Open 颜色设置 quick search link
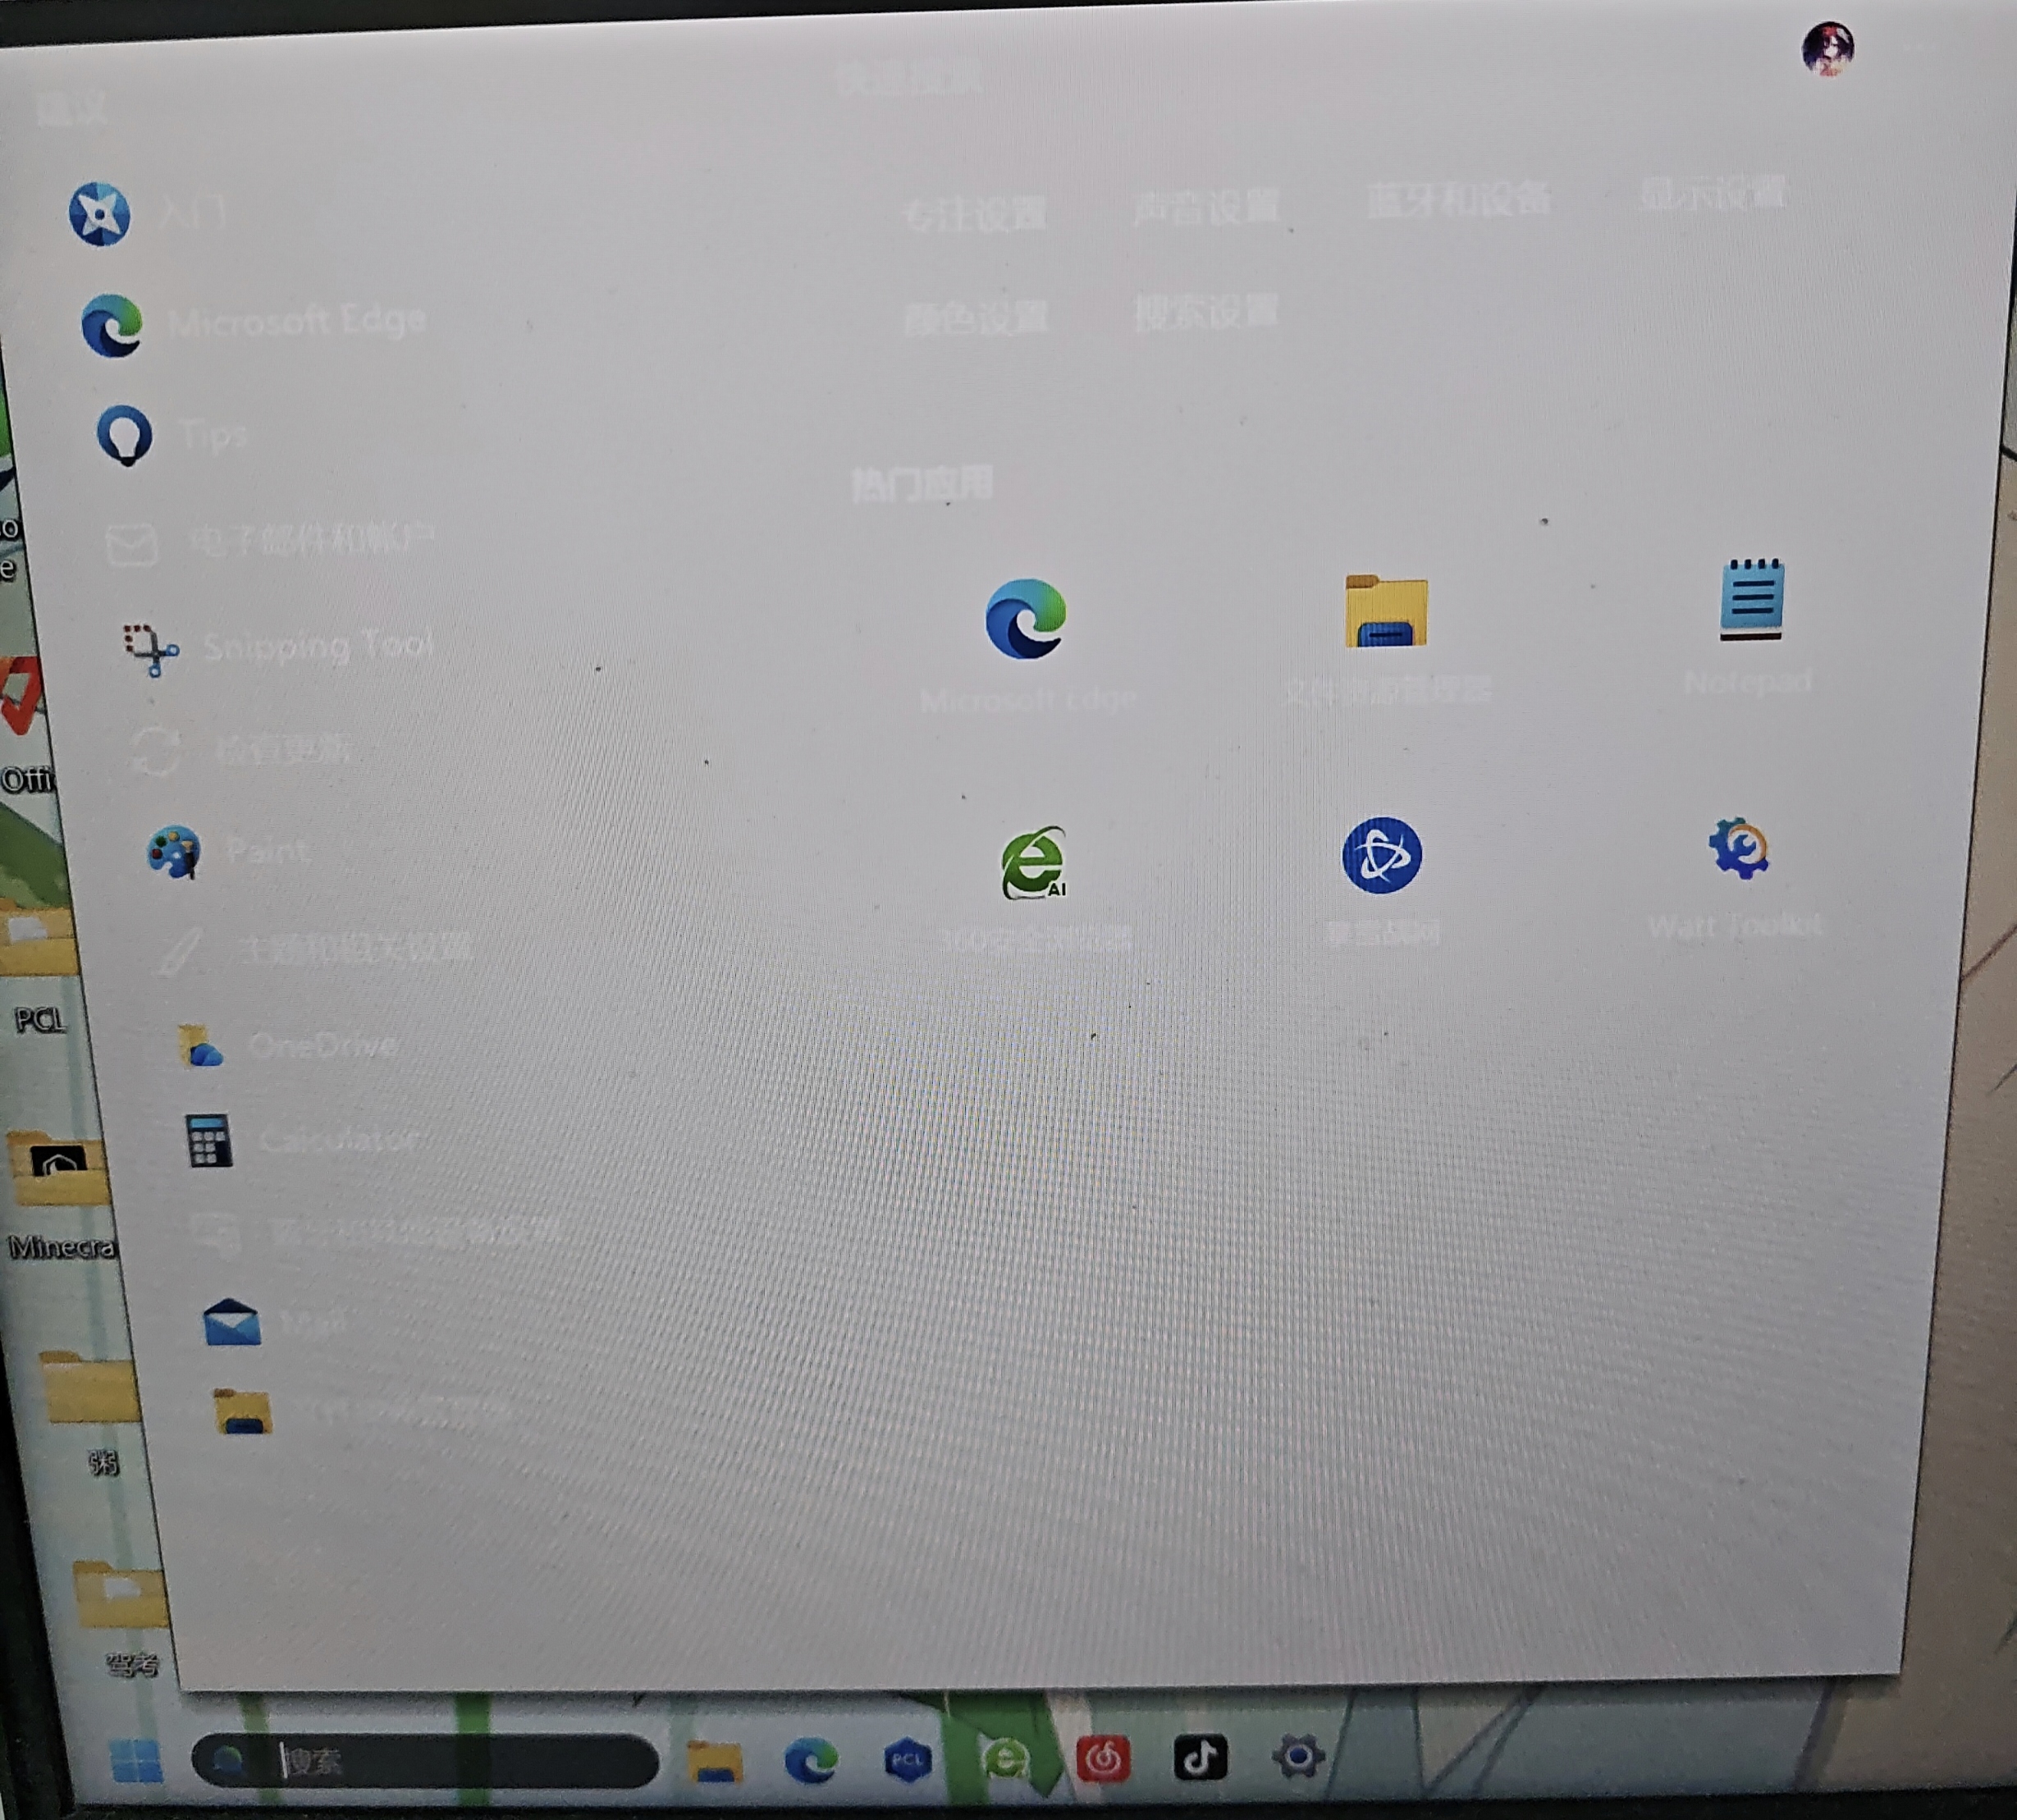The image size is (2017, 1820). click(975, 318)
